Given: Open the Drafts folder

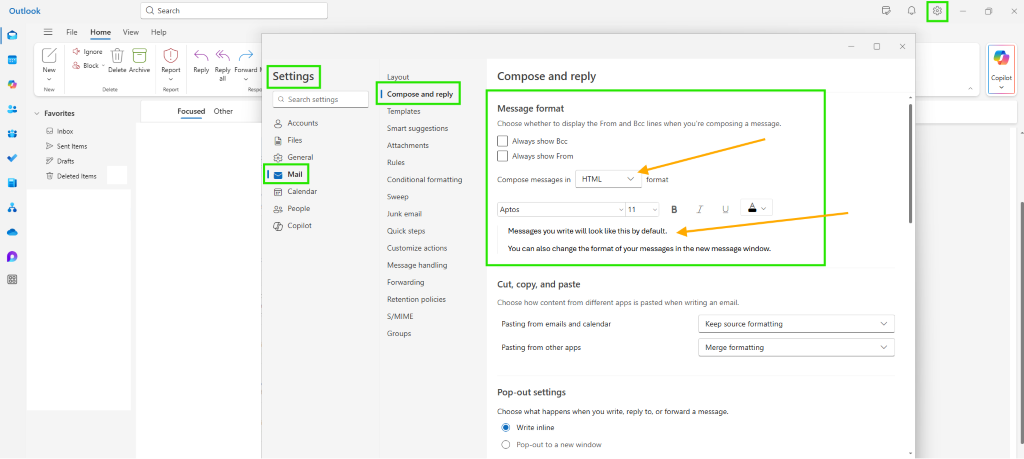Looking at the screenshot, I should 65,161.
